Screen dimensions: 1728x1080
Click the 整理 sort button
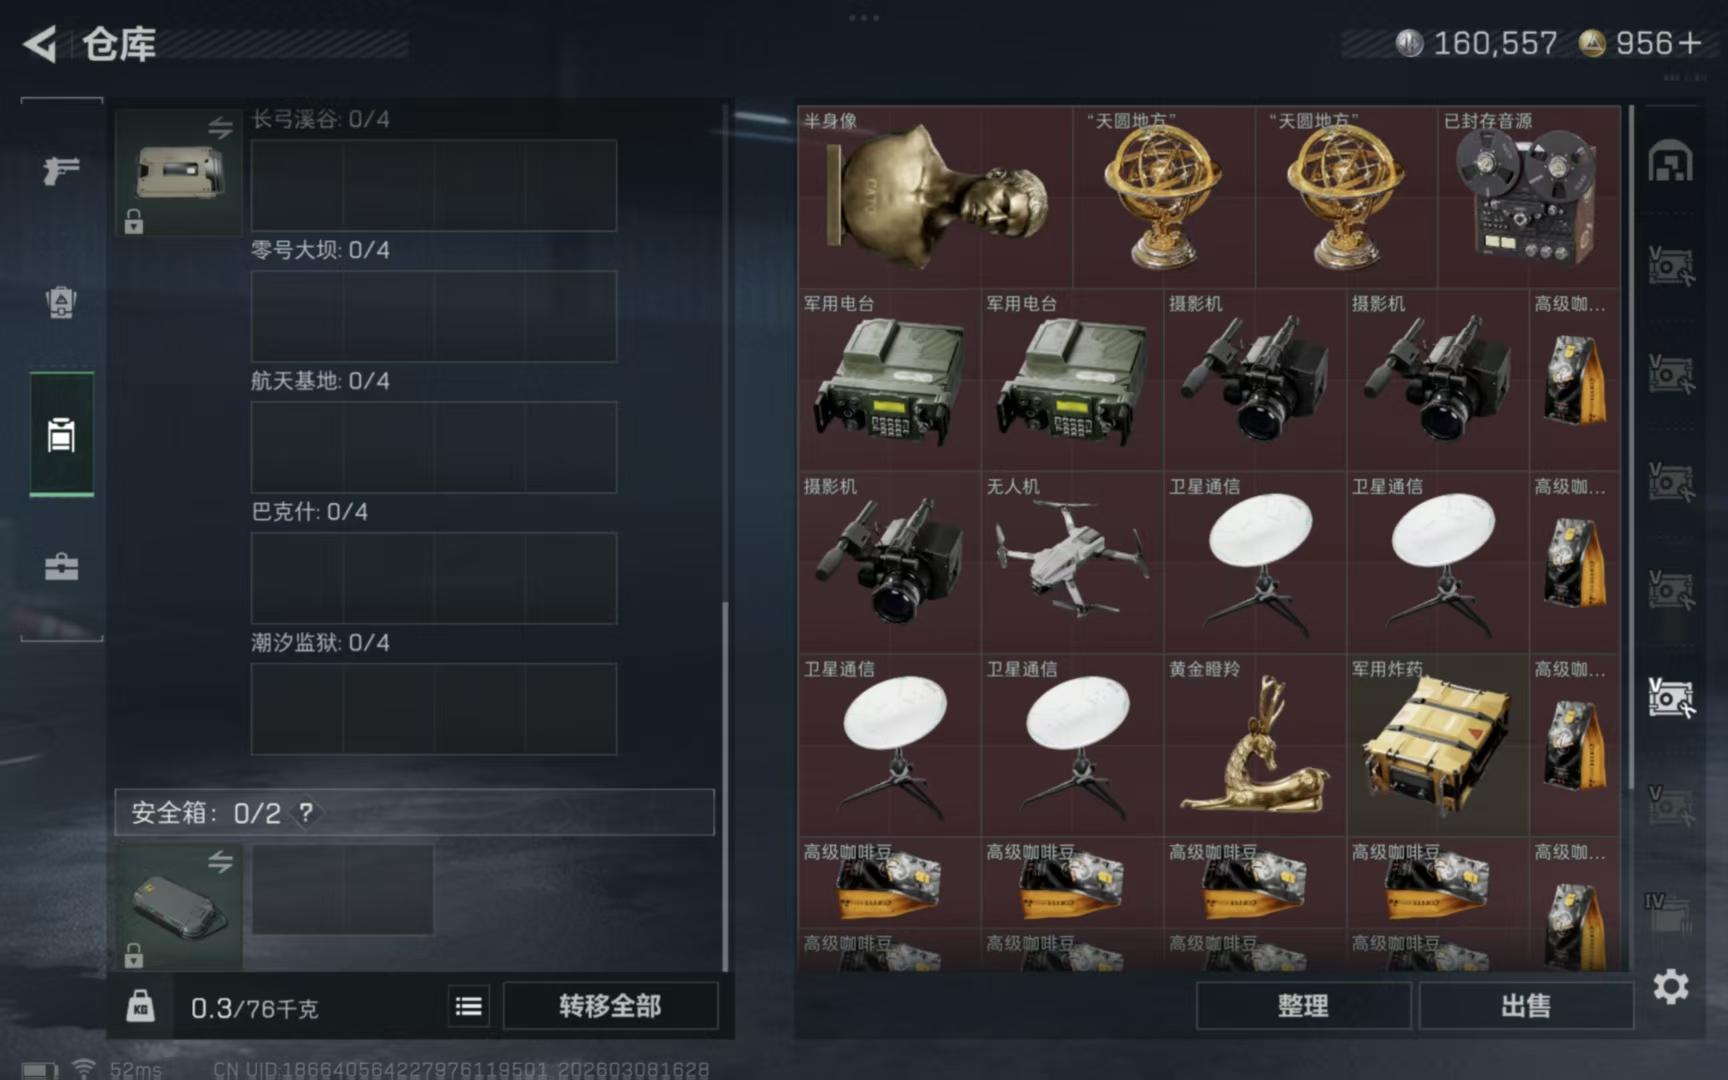[x=1303, y=1005]
